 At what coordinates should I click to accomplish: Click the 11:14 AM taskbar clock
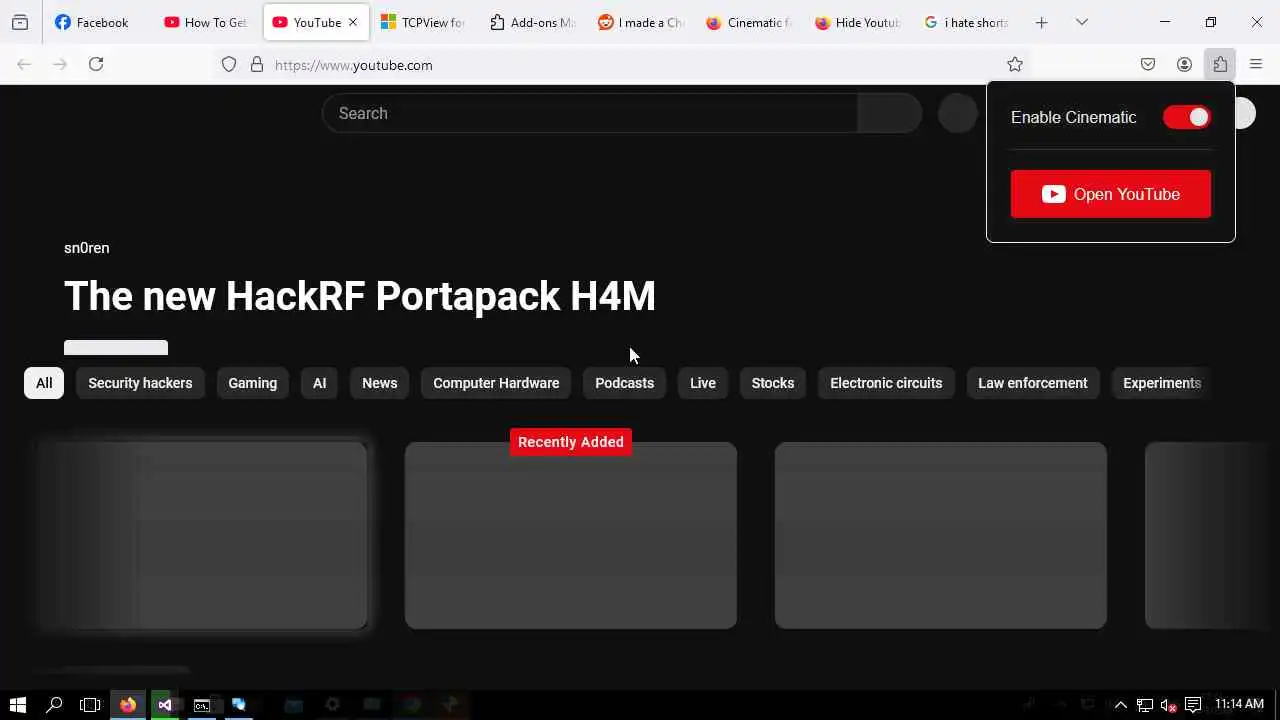coord(1239,705)
